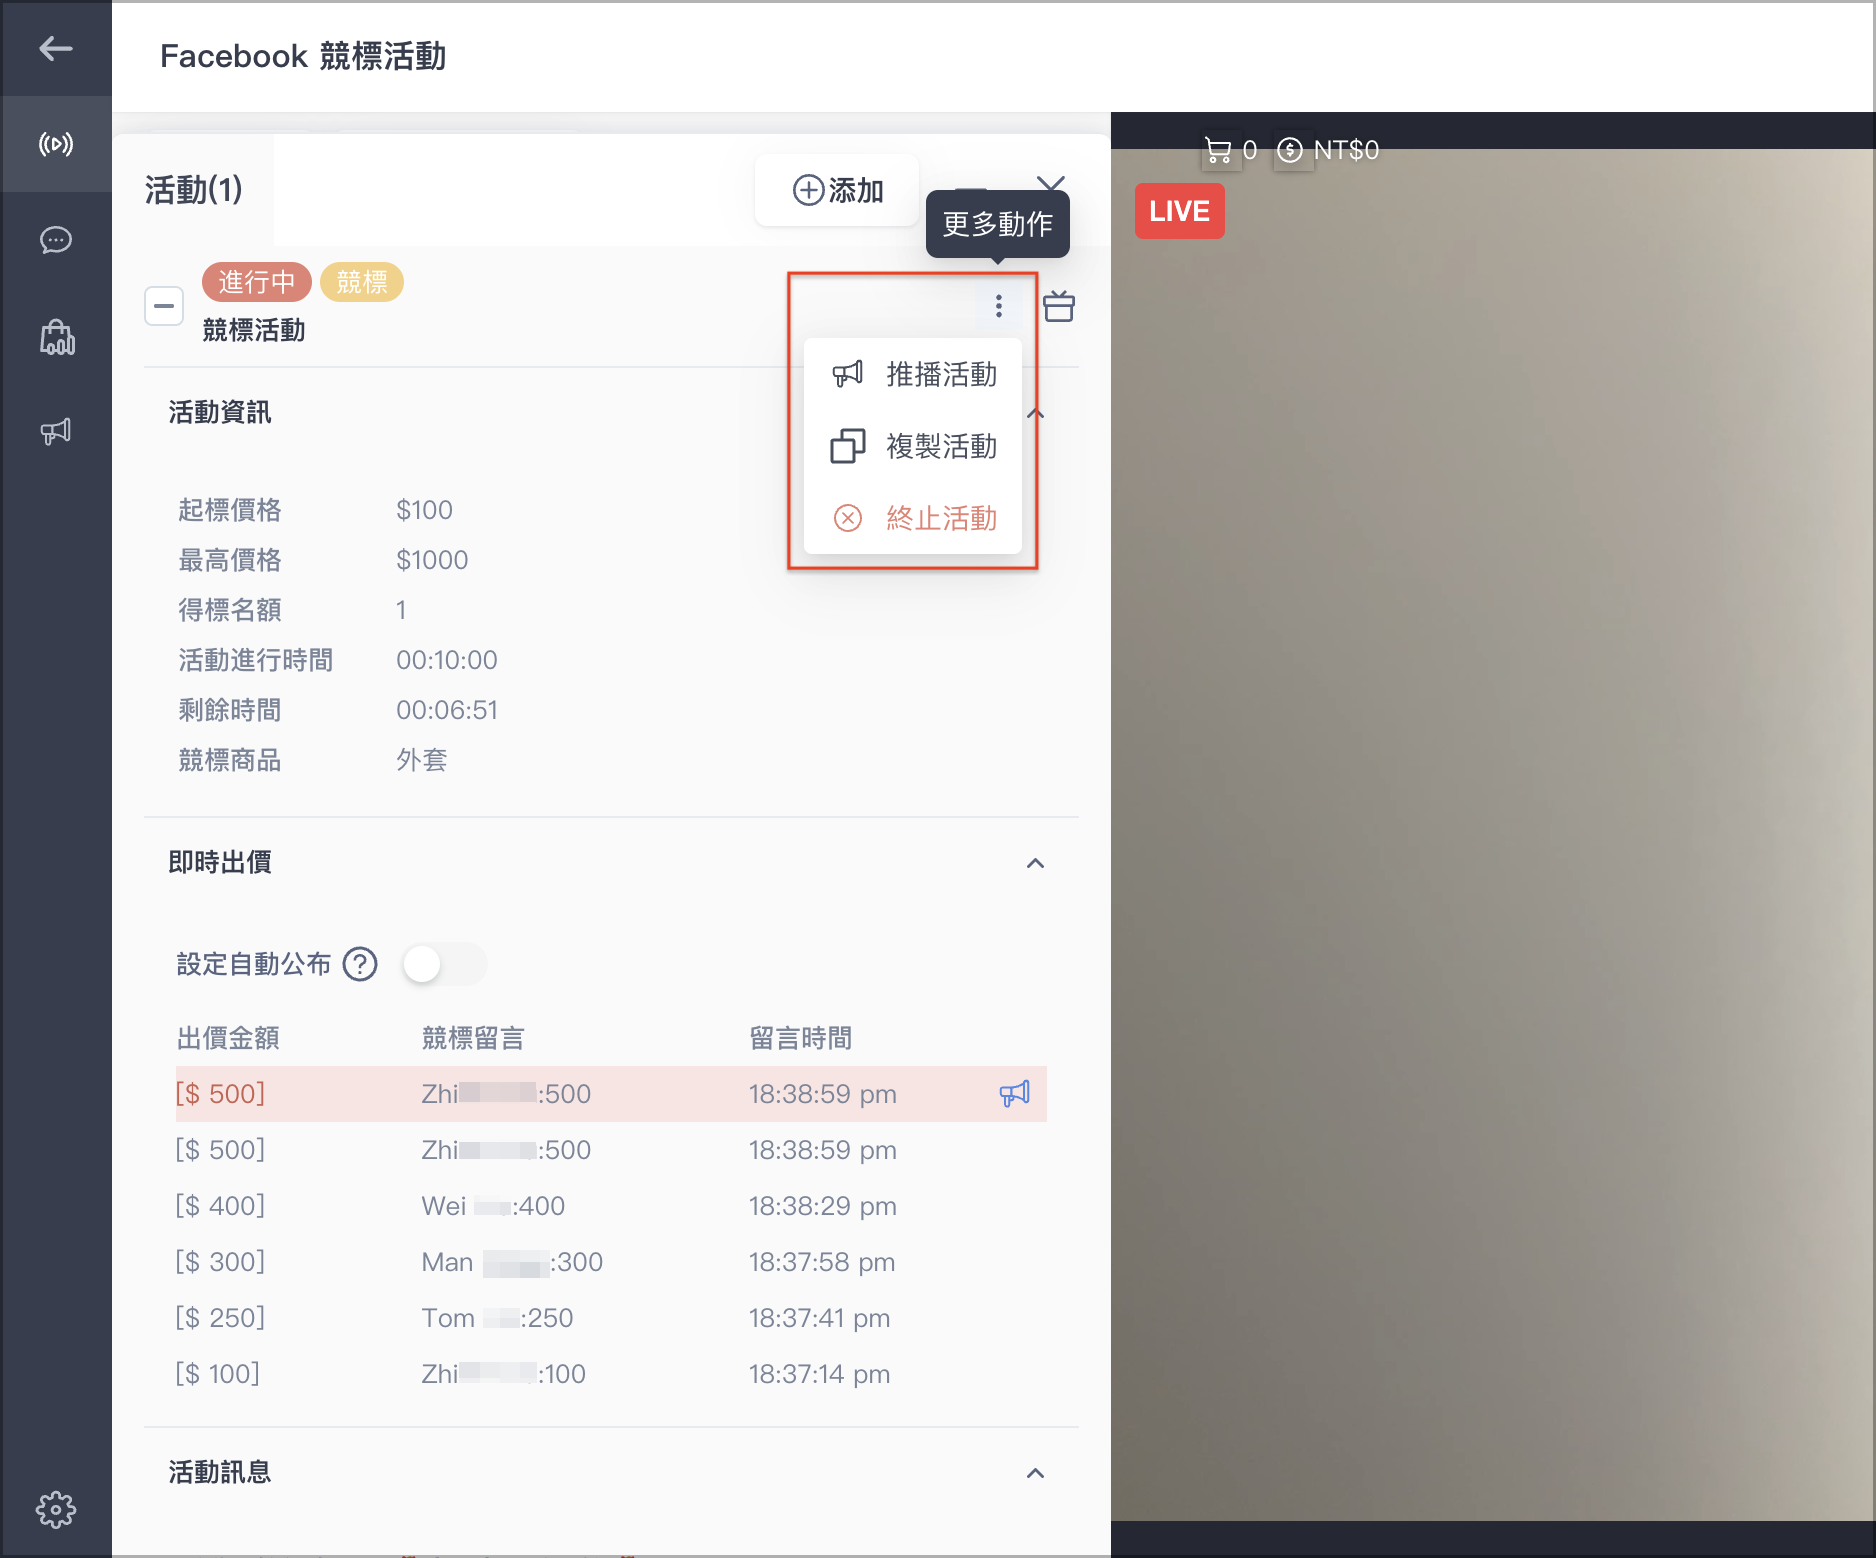The image size is (1876, 1558).
Task: Click the shopping cart icon on the live video
Action: pyautogui.click(x=1218, y=150)
